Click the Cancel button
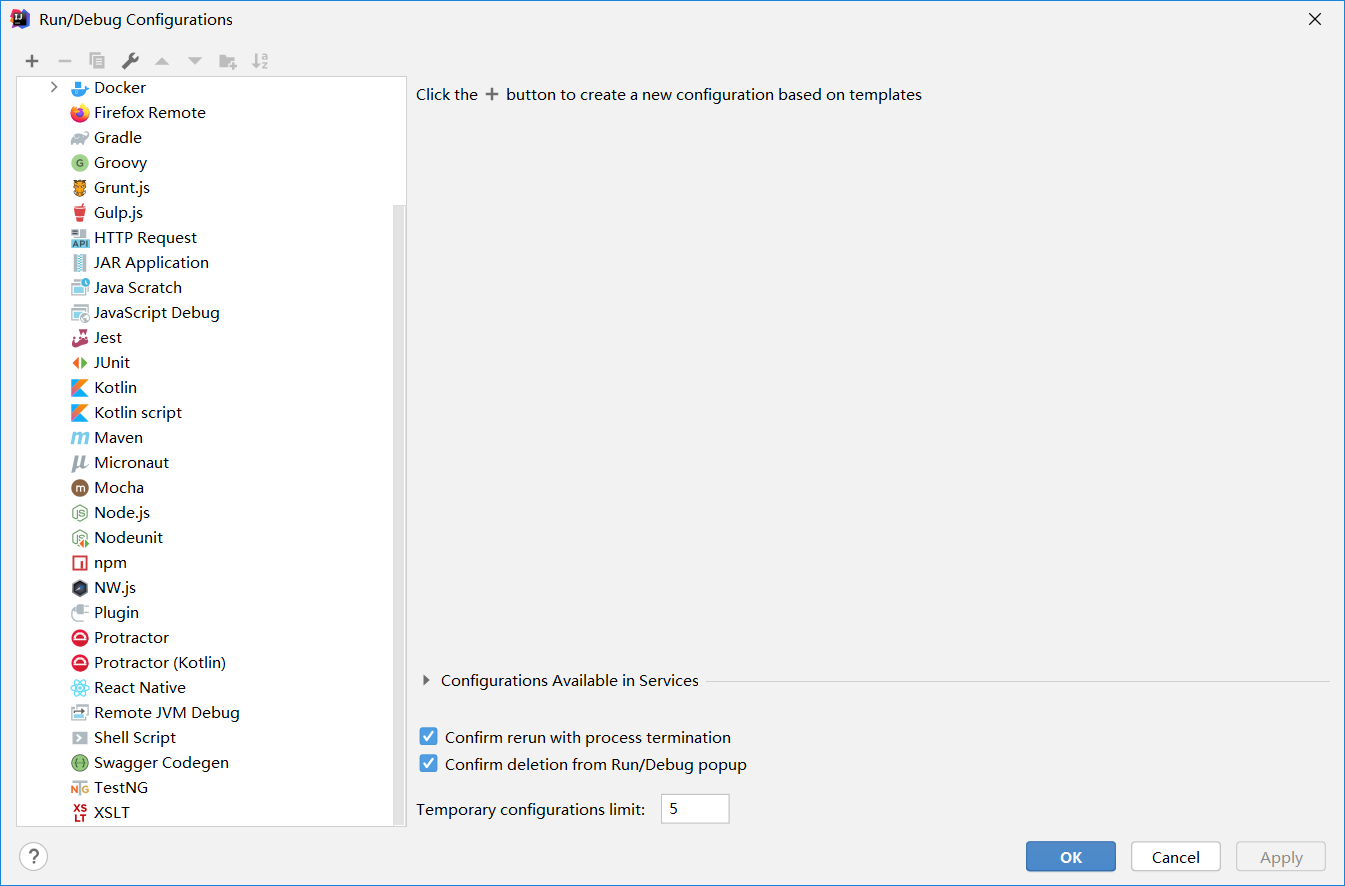Viewport: 1345px width, 886px height. coord(1176,857)
